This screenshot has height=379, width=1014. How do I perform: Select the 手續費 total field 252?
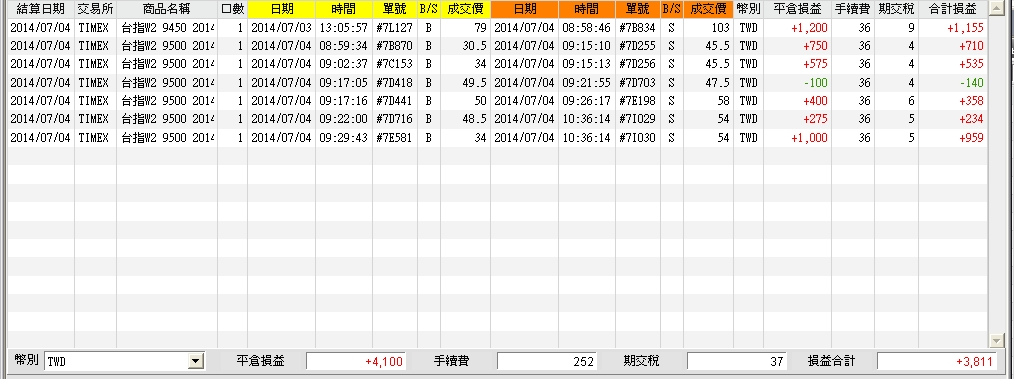coord(547,361)
